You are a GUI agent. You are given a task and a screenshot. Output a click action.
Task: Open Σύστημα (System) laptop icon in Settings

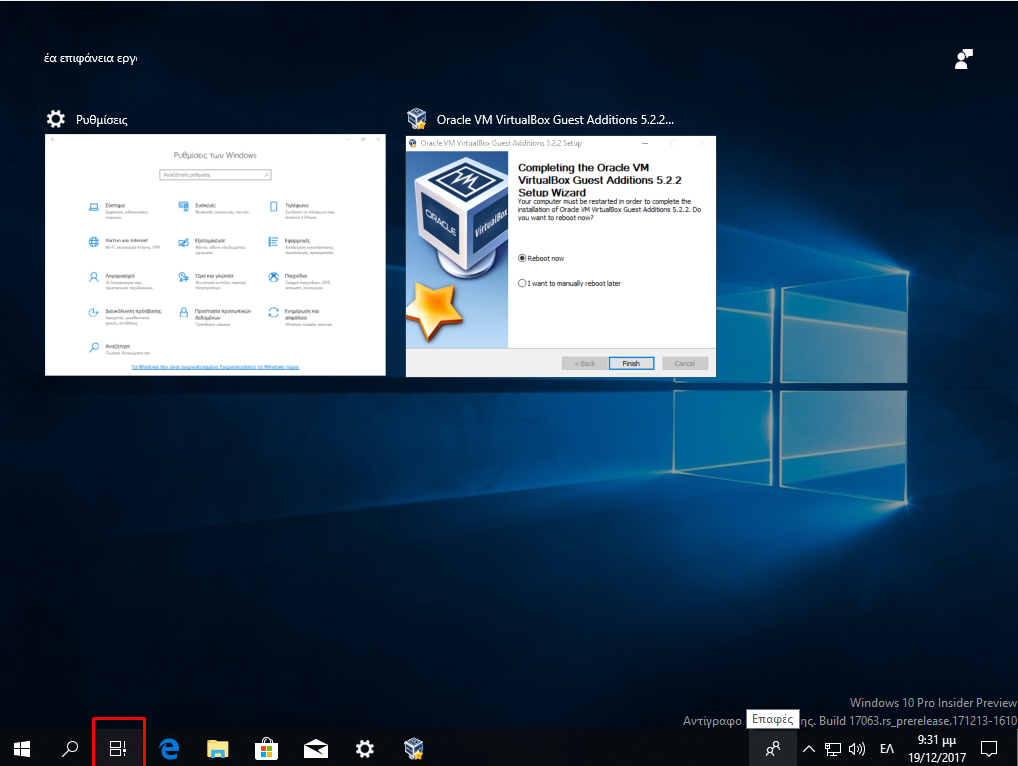[x=93, y=207]
